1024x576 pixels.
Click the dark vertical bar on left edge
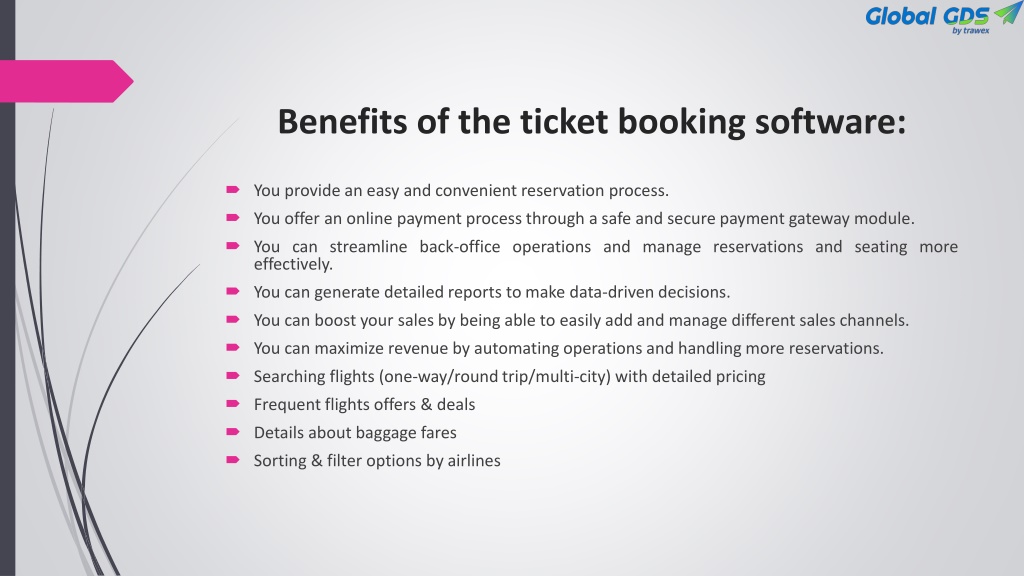[x=7, y=288]
